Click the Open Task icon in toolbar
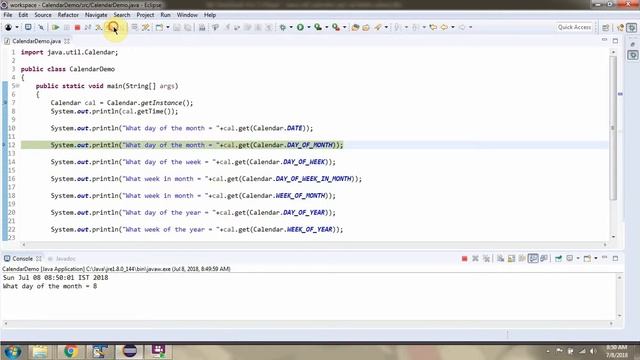640x360 pixels. [x=366, y=27]
